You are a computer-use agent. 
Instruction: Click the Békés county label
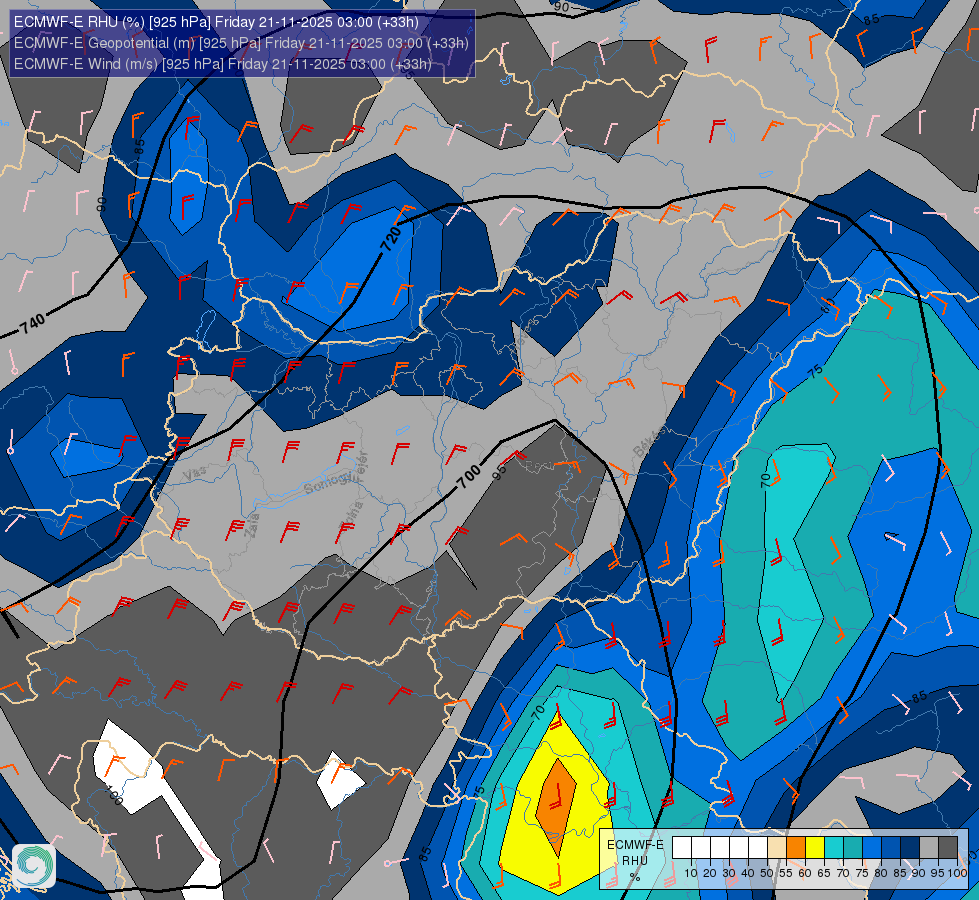(649, 440)
